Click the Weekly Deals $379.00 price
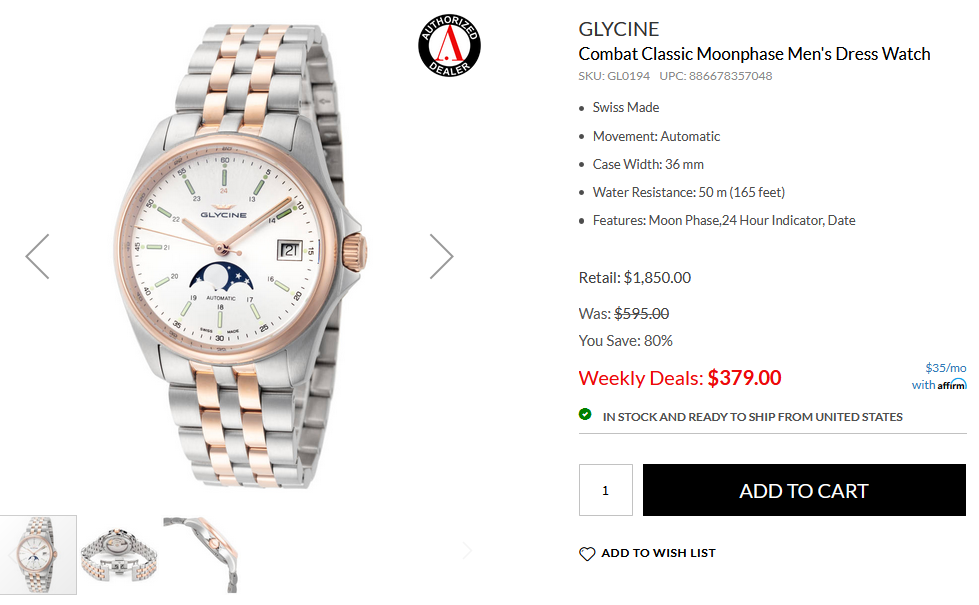 680,378
